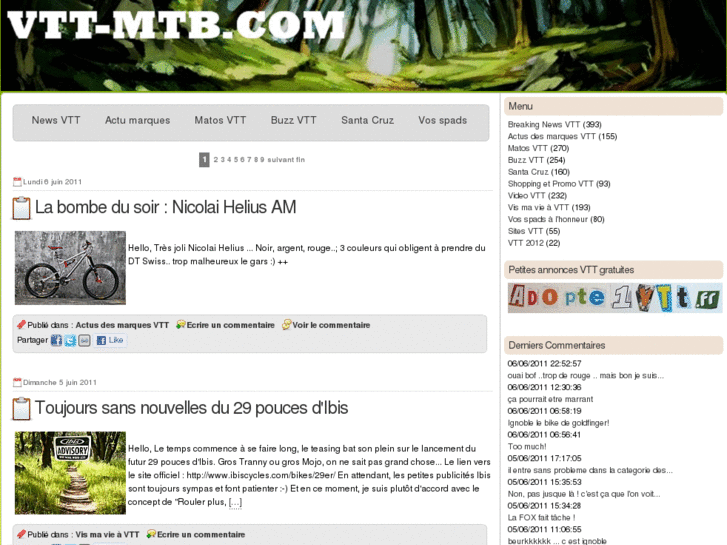727x545 pixels.
Task: Click 'Derniers Commentaires' heading
Action: point(613,346)
